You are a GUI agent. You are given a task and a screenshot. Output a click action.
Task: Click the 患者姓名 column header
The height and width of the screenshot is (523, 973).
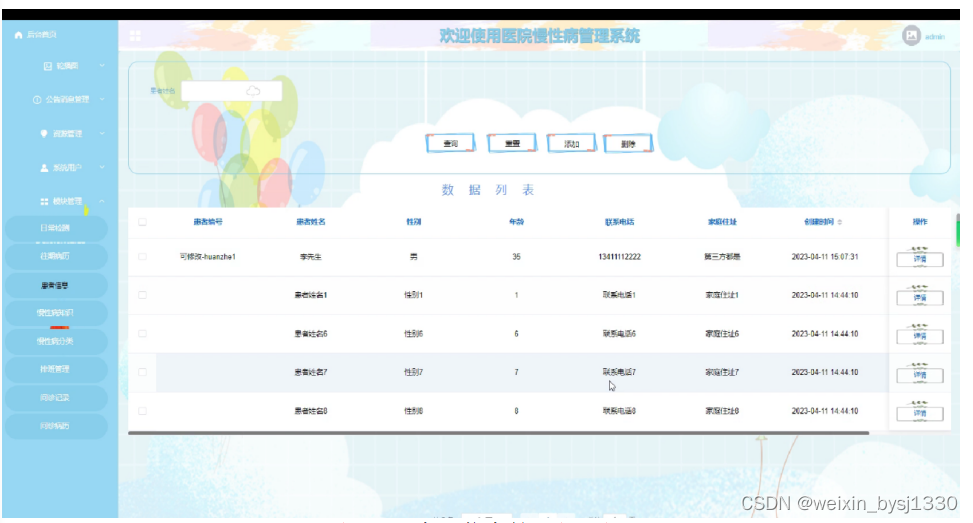pos(311,222)
